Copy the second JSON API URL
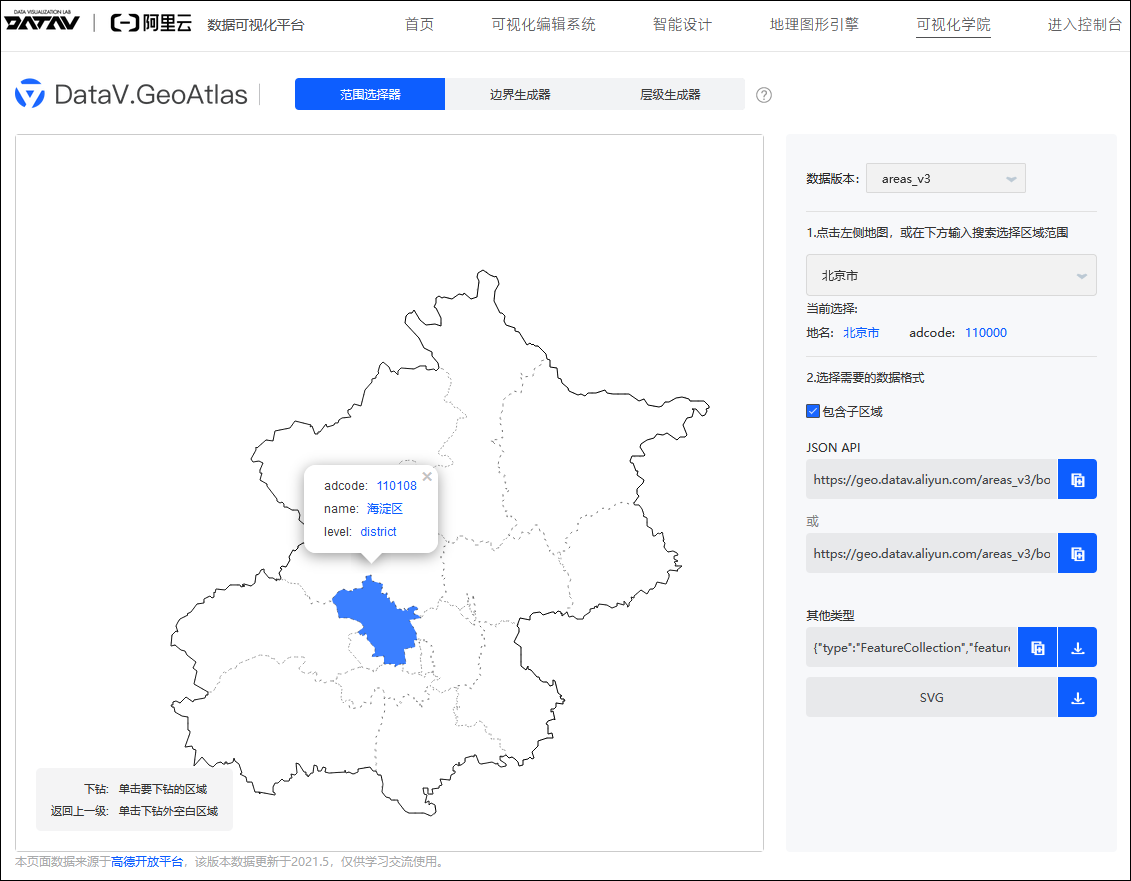Screen dimensions: 1131x881 click(x=1077, y=553)
